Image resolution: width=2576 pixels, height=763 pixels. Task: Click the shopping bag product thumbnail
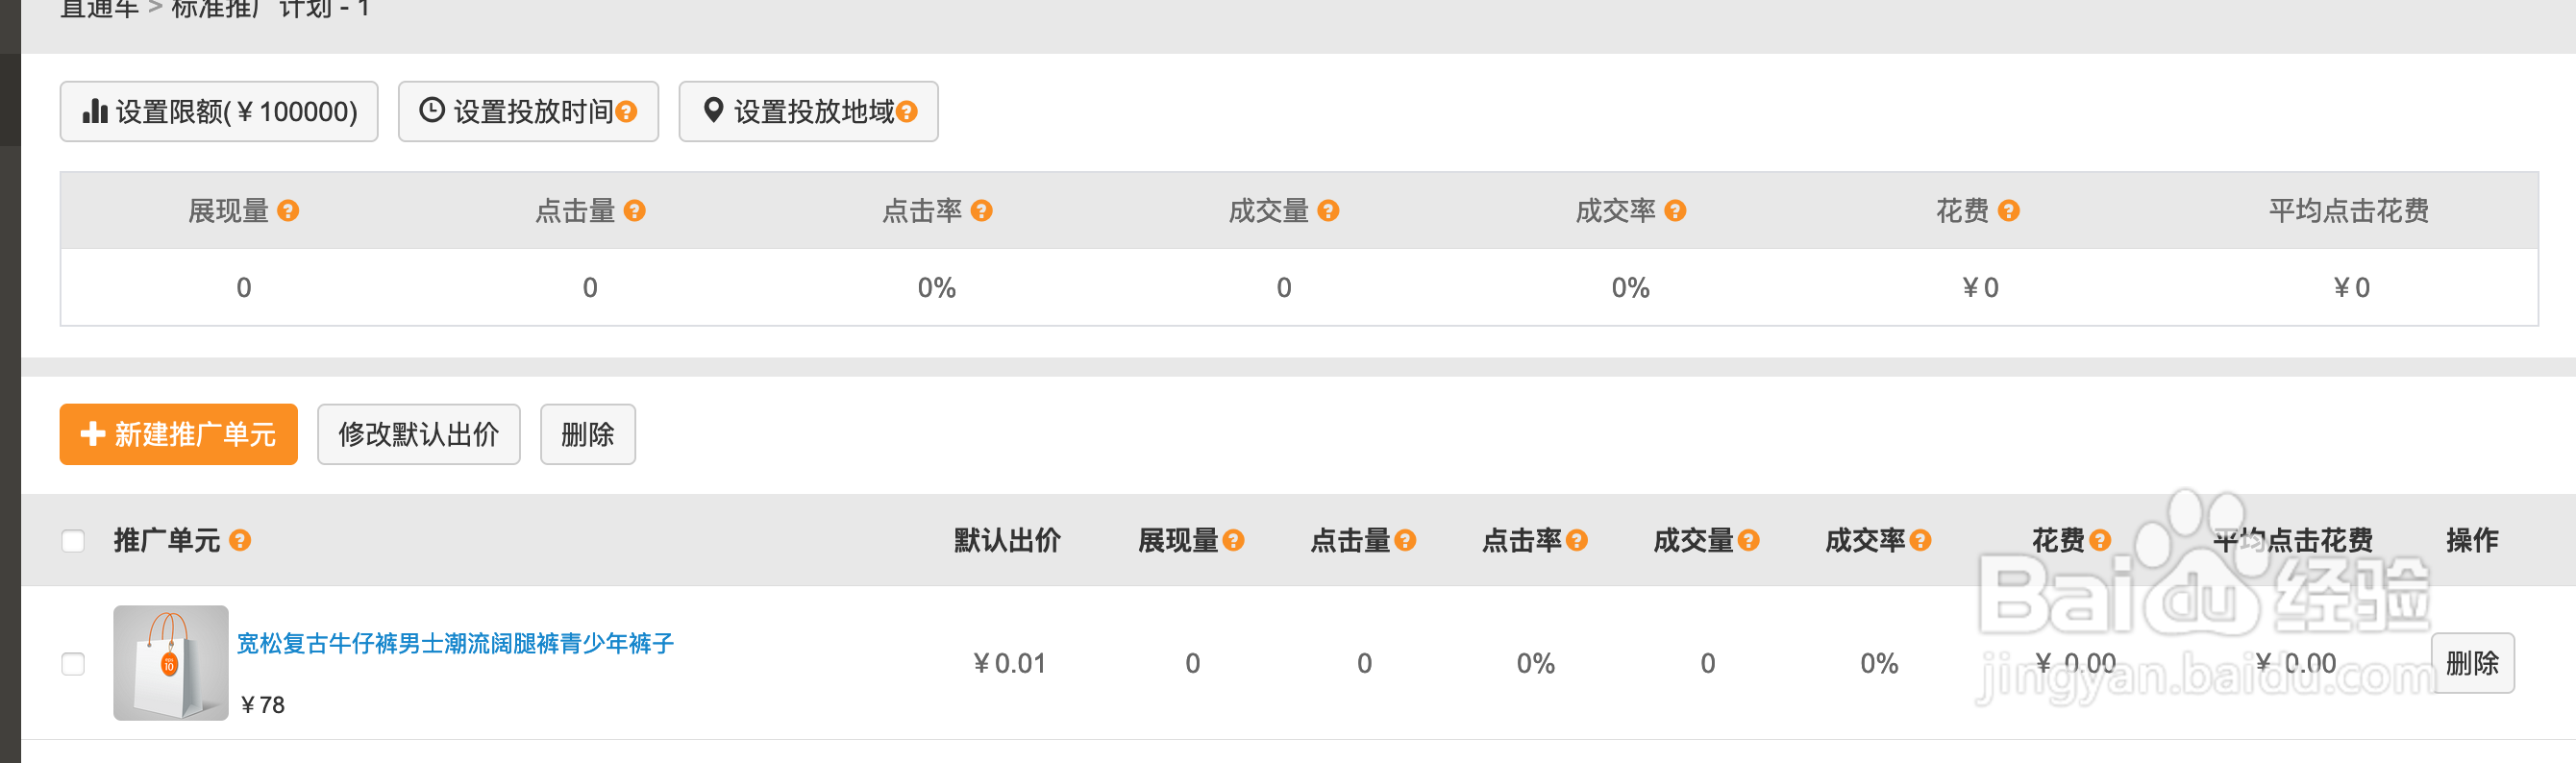[170, 664]
